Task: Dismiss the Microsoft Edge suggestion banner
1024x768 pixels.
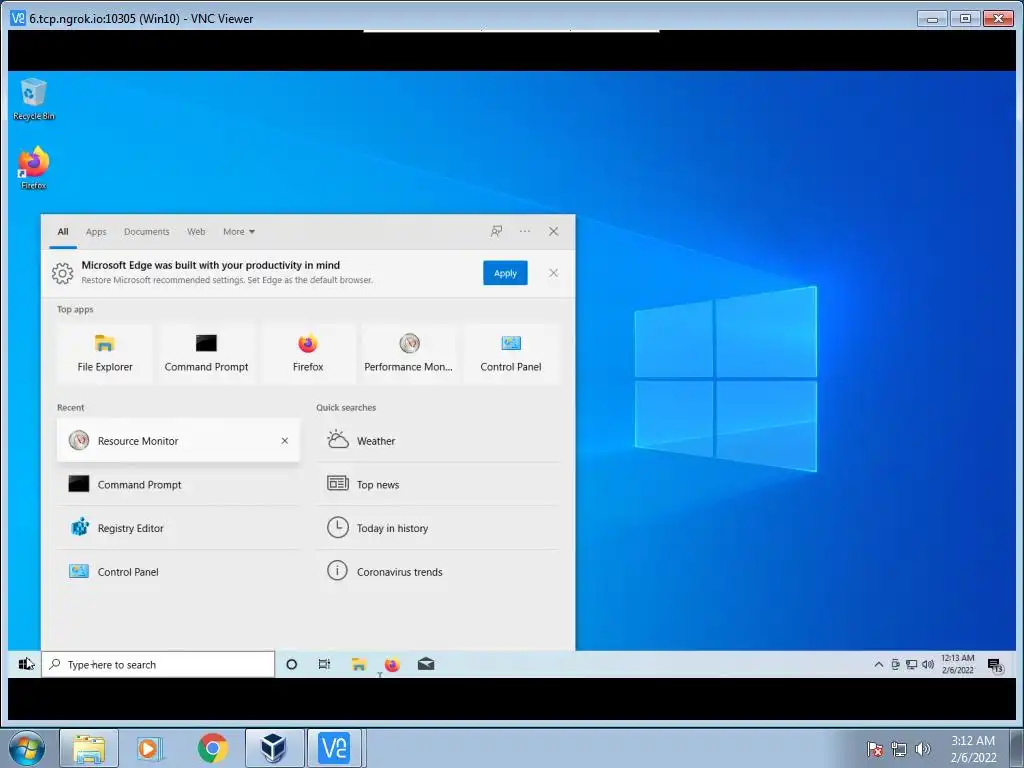Action: coord(553,273)
